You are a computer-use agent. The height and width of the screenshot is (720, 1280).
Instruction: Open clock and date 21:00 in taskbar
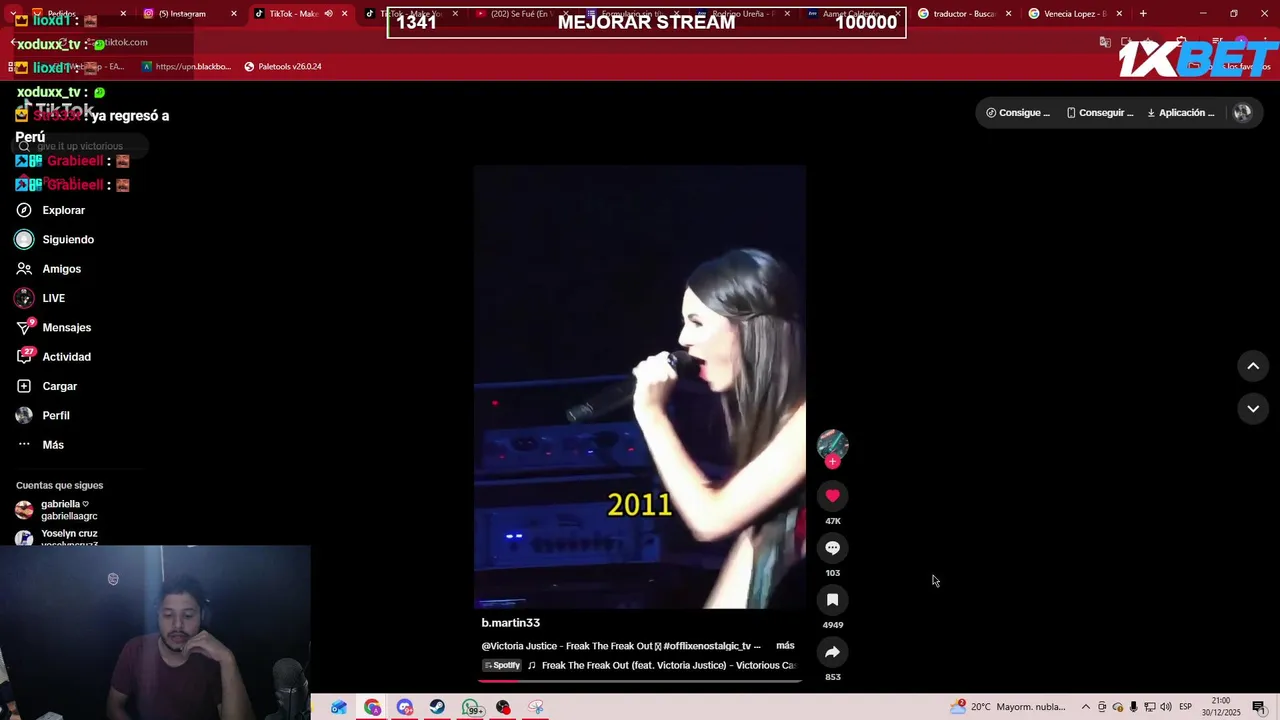coord(1220,707)
